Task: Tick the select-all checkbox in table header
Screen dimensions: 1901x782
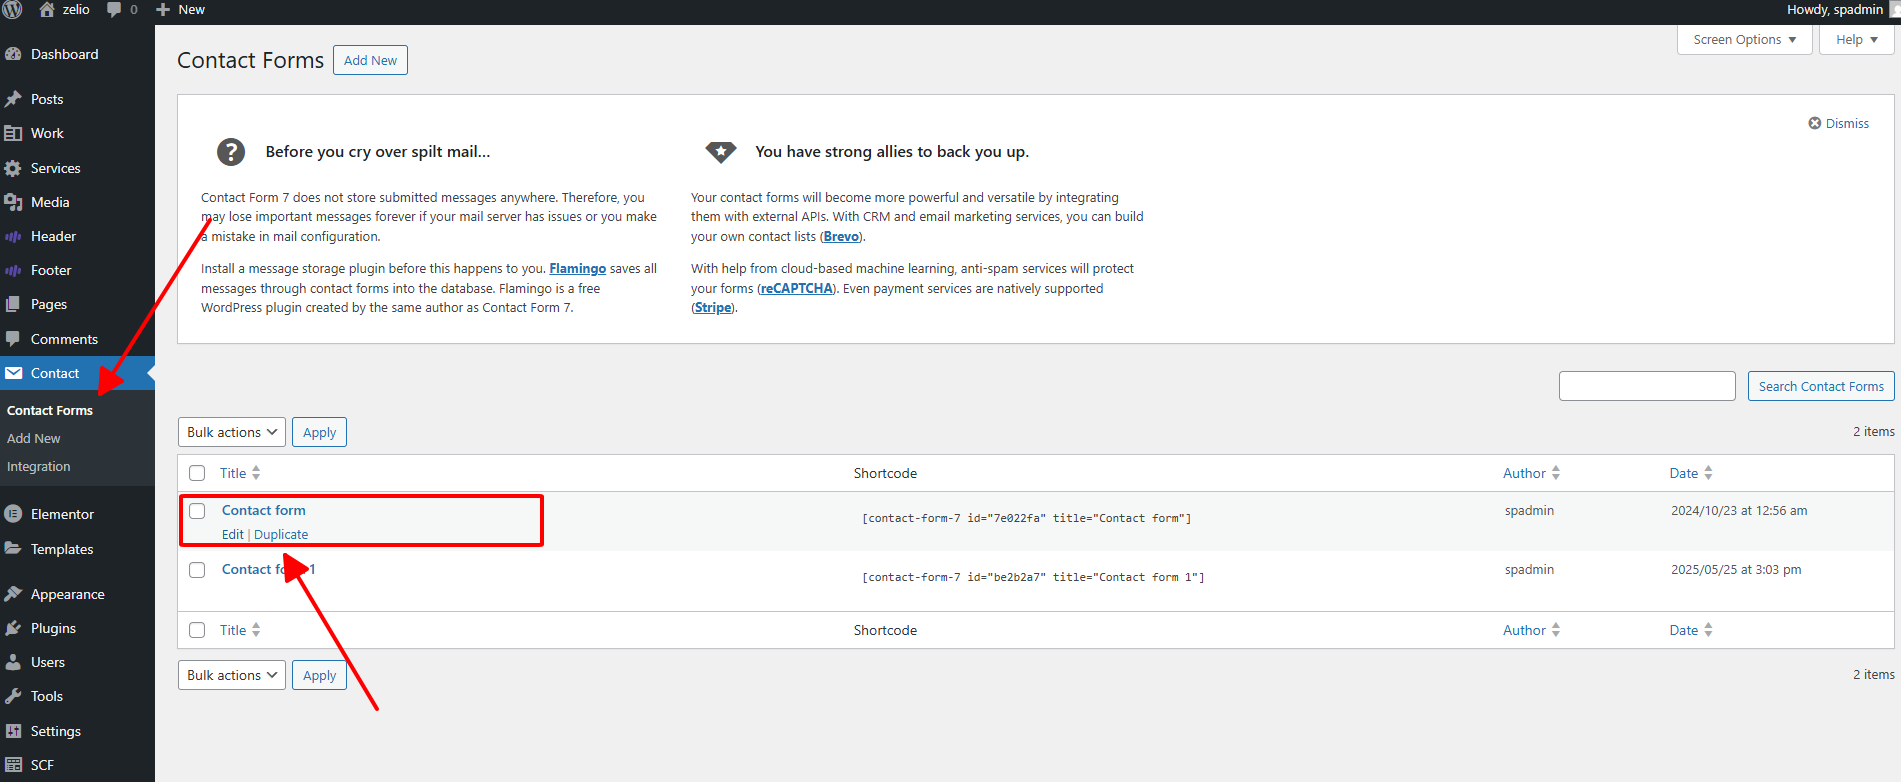Action: coord(197,473)
